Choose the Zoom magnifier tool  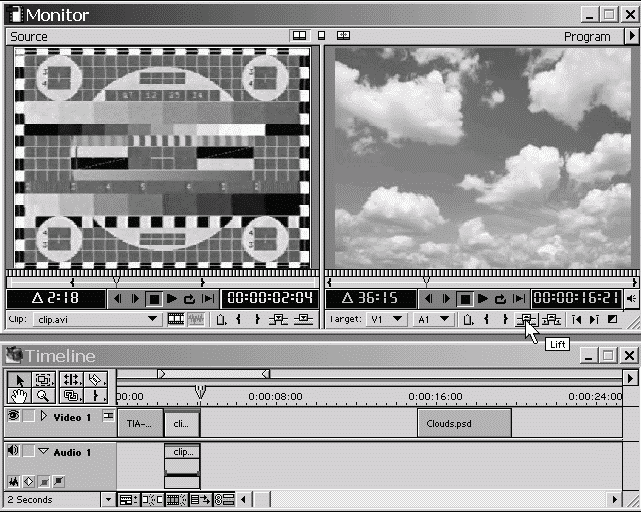(43, 397)
